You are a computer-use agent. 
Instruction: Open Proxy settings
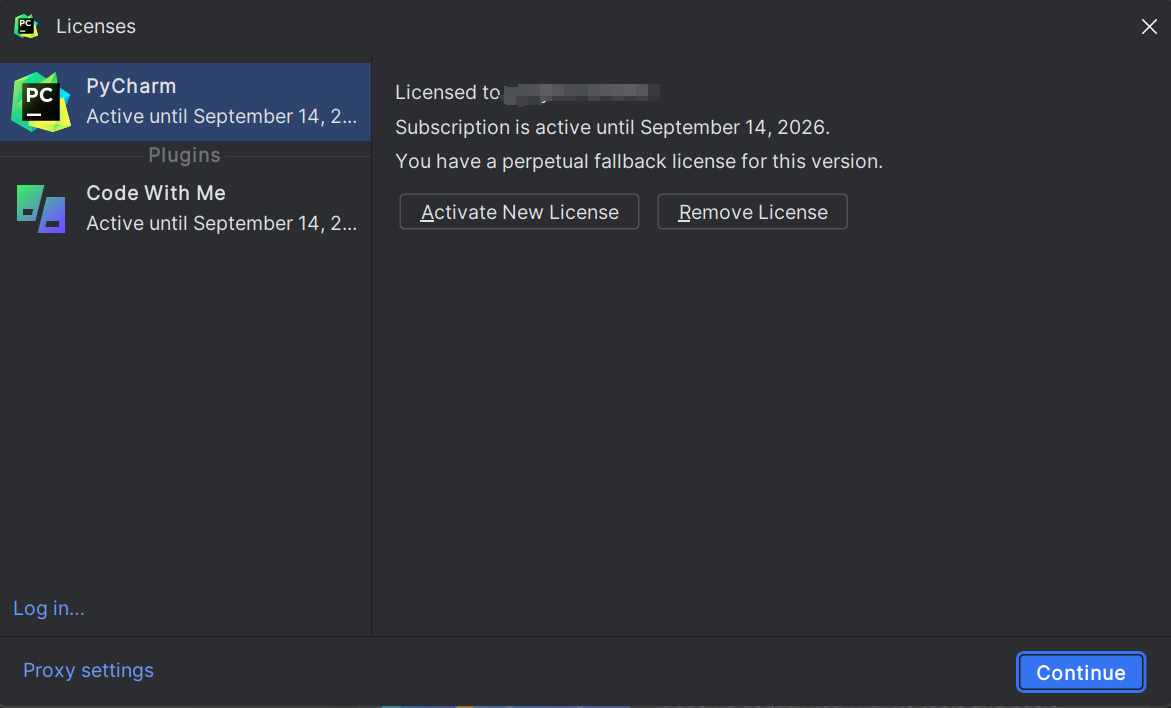coord(88,671)
